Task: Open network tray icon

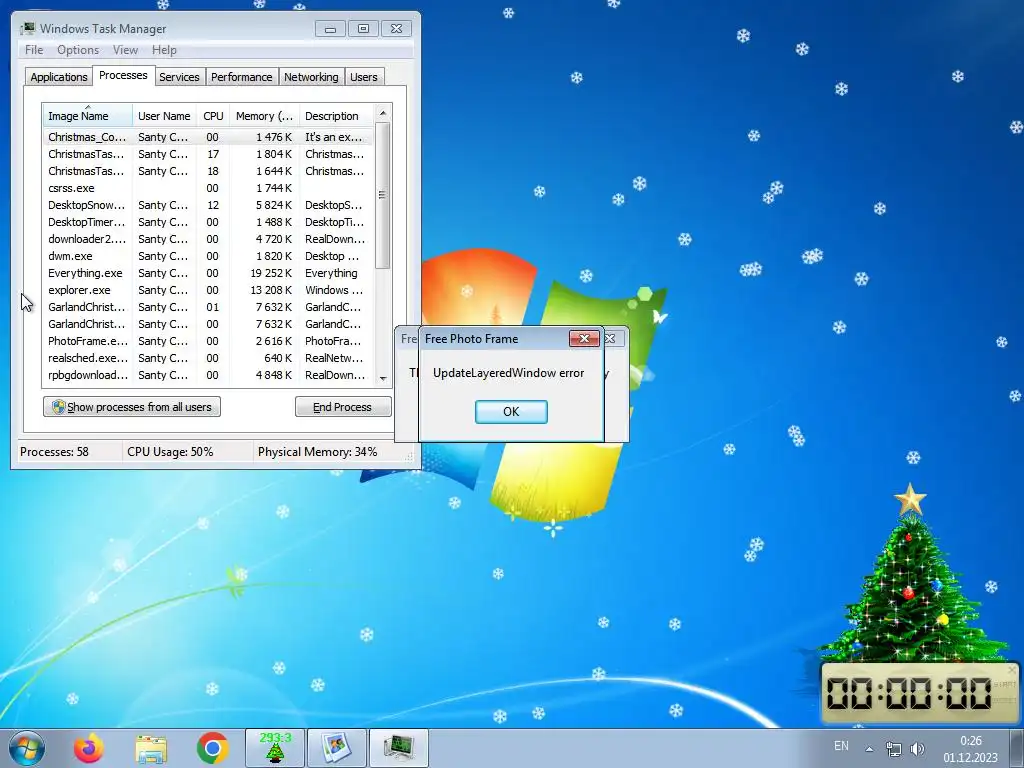Action: [x=893, y=748]
